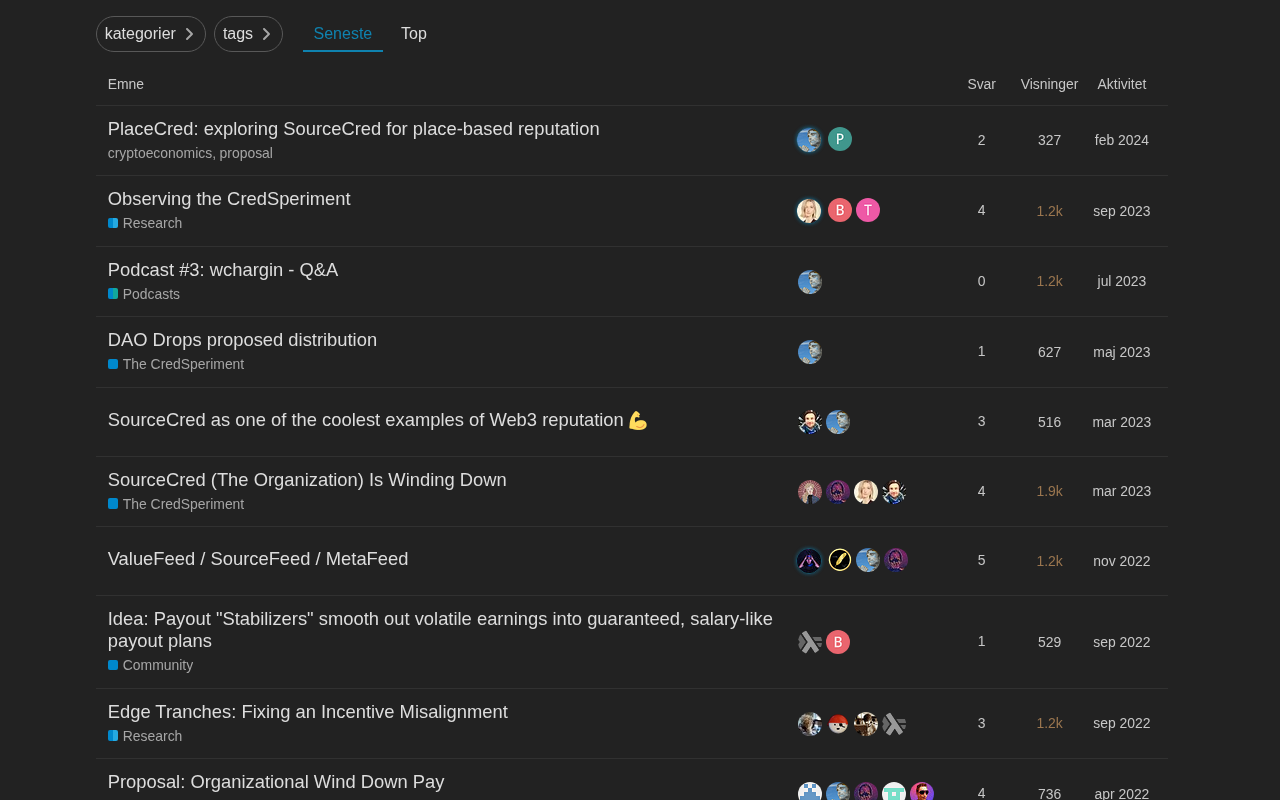
Task: Click first avatar on SourceCred Is Winding Down
Action: click(810, 492)
